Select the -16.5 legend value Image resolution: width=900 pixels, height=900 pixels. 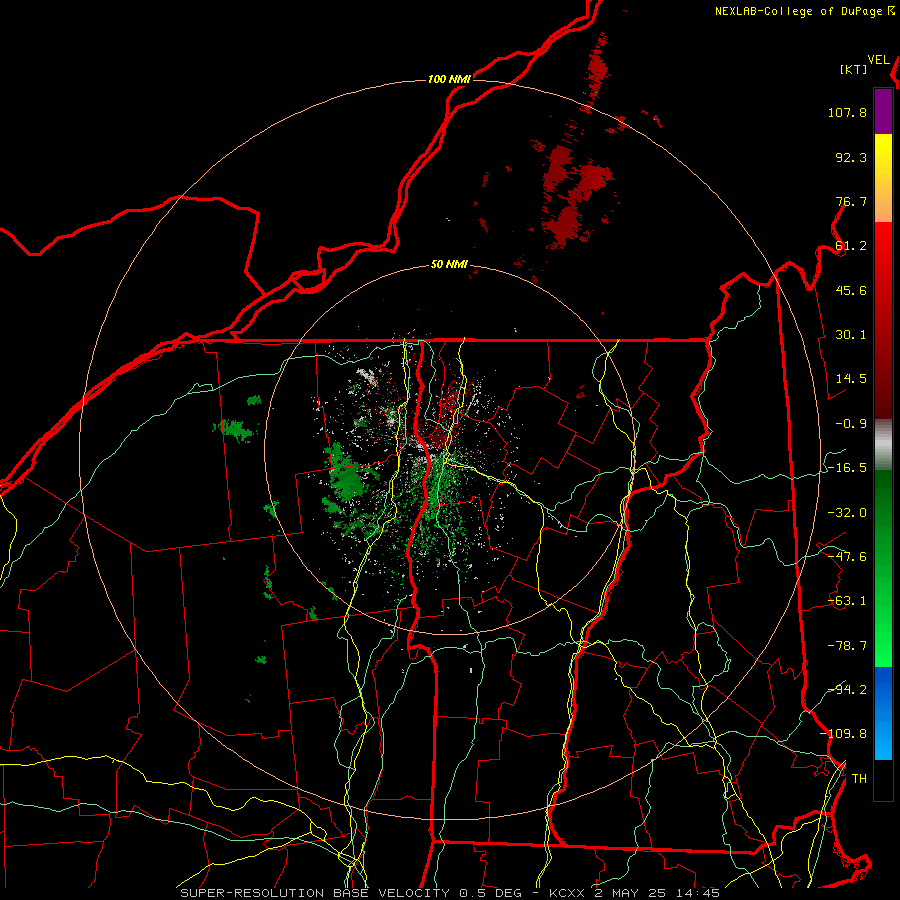[847, 468]
